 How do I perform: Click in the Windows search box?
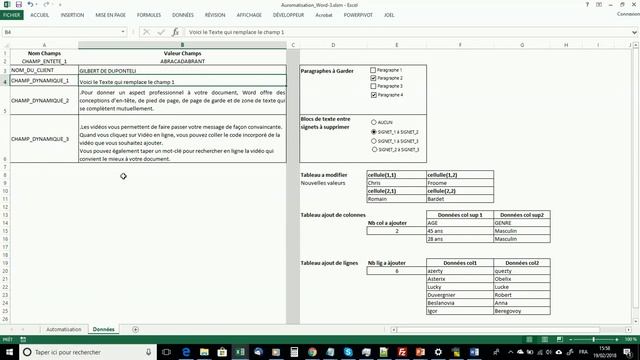pyautogui.click(x=88, y=352)
